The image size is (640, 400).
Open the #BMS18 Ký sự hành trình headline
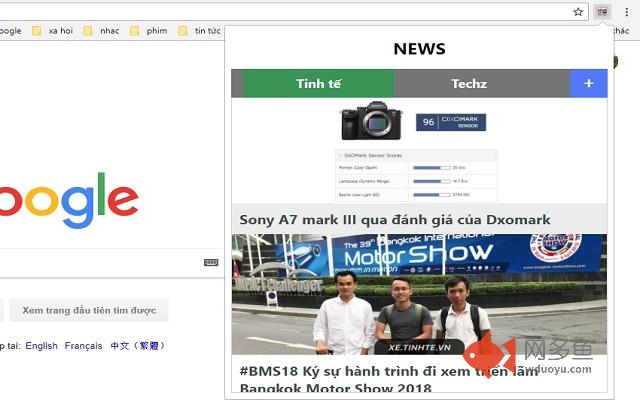(389, 380)
